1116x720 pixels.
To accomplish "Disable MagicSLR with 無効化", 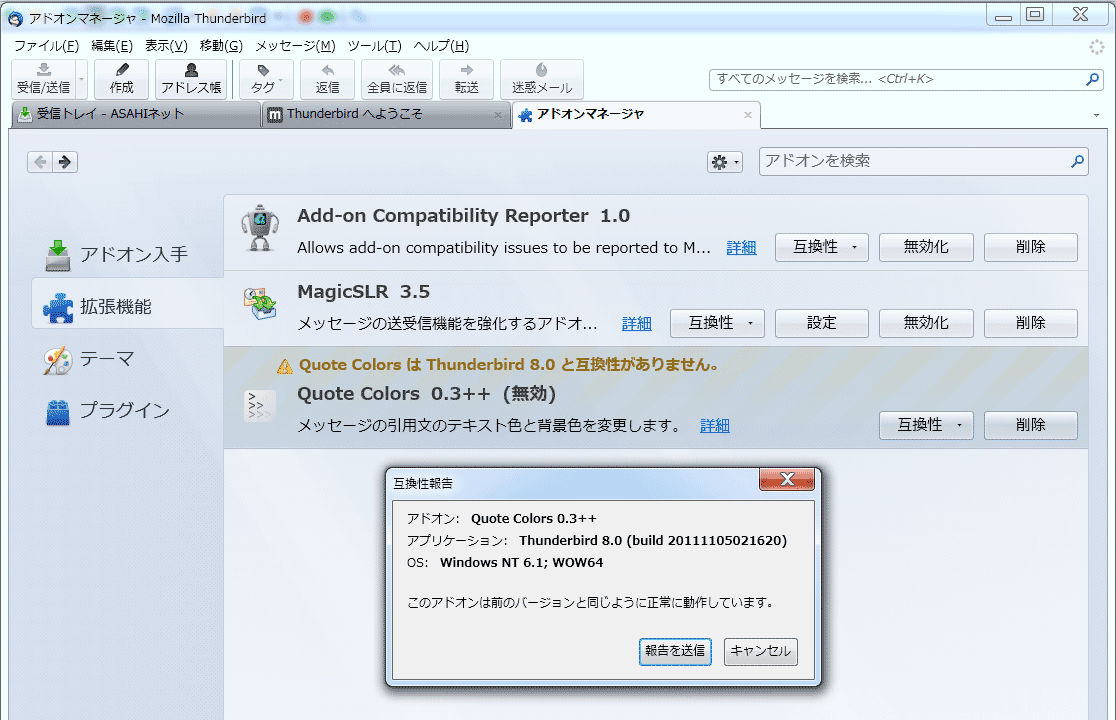I will click(926, 323).
